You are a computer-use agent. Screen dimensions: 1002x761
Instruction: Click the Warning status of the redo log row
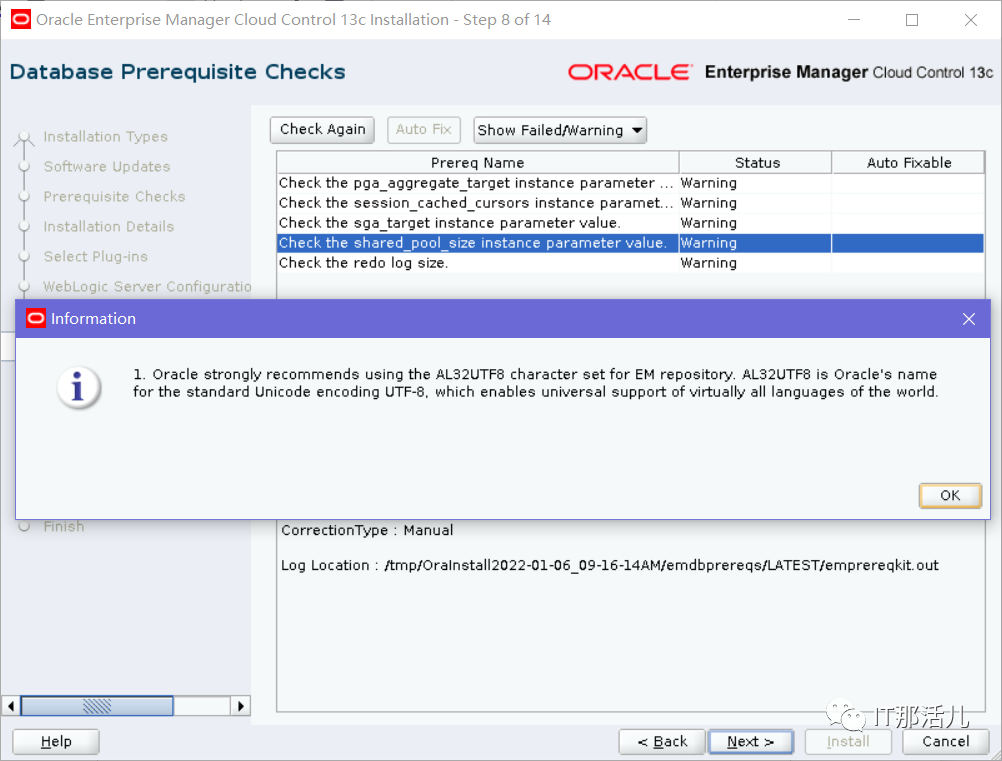pyautogui.click(x=709, y=263)
